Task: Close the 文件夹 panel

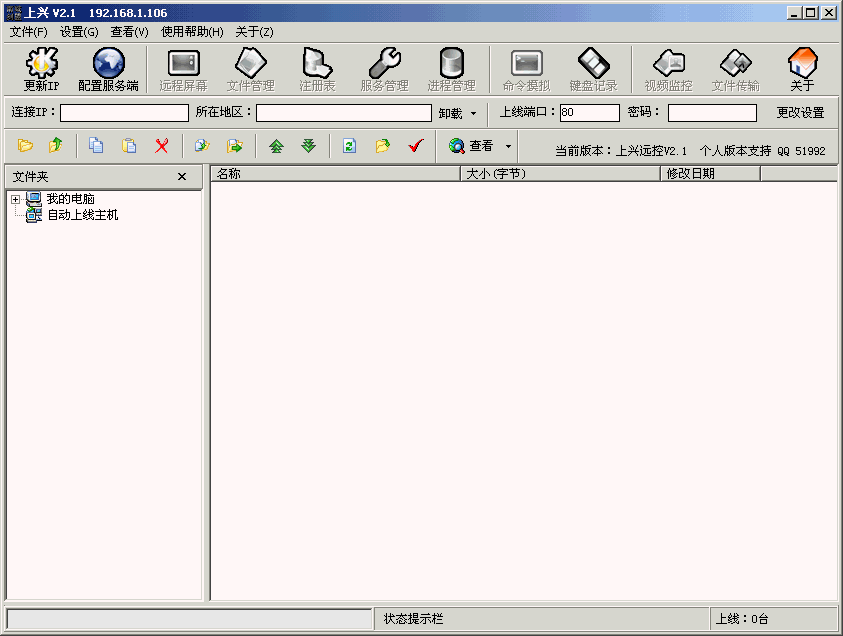Action: (x=182, y=176)
